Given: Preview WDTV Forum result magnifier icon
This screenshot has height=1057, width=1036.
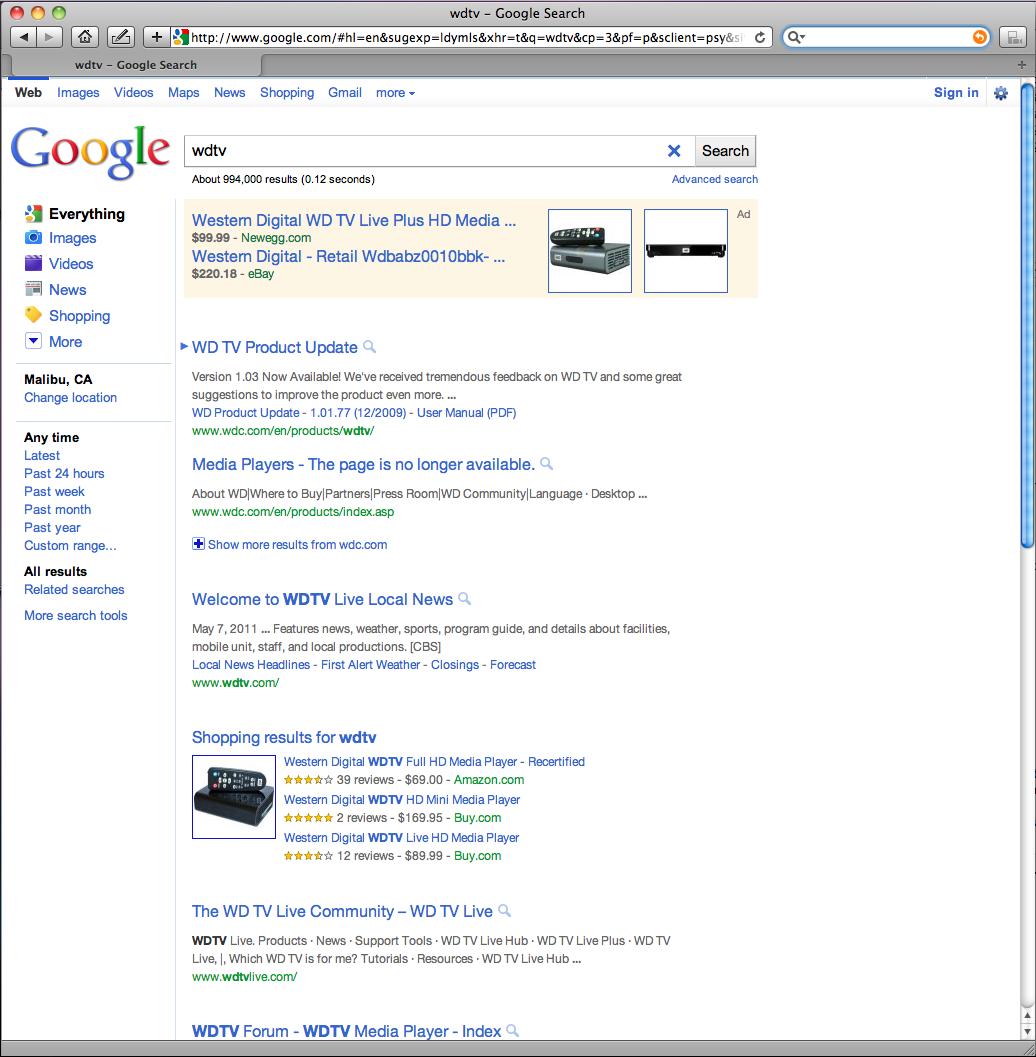Looking at the screenshot, I should pos(512,1031).
